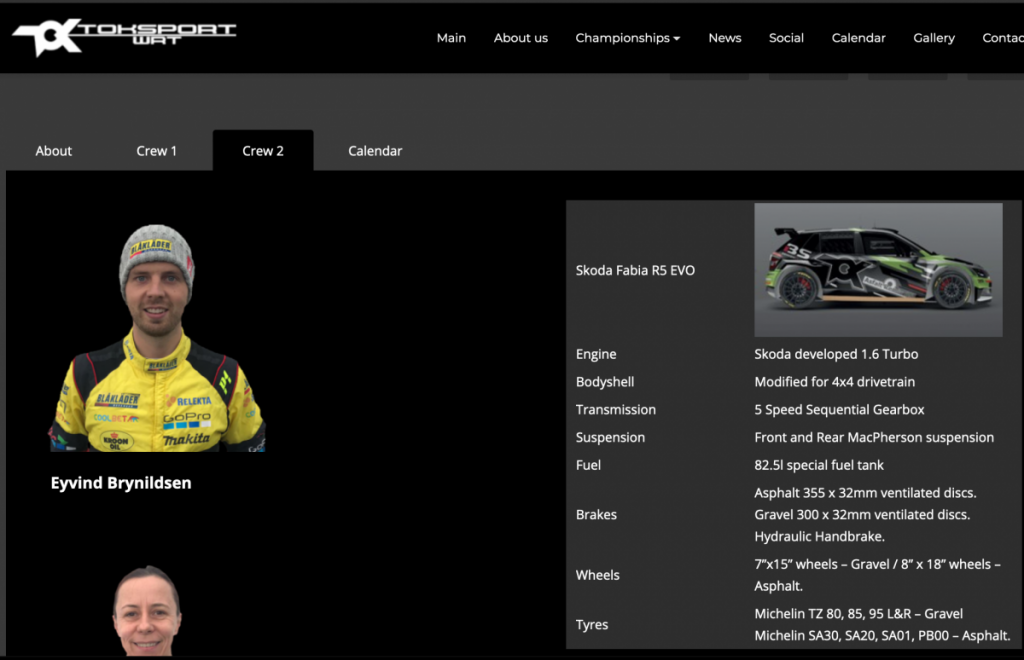The image size is (1024, 660).
Task: Click the Brakes specification row label
Action: tap(596, 515)
